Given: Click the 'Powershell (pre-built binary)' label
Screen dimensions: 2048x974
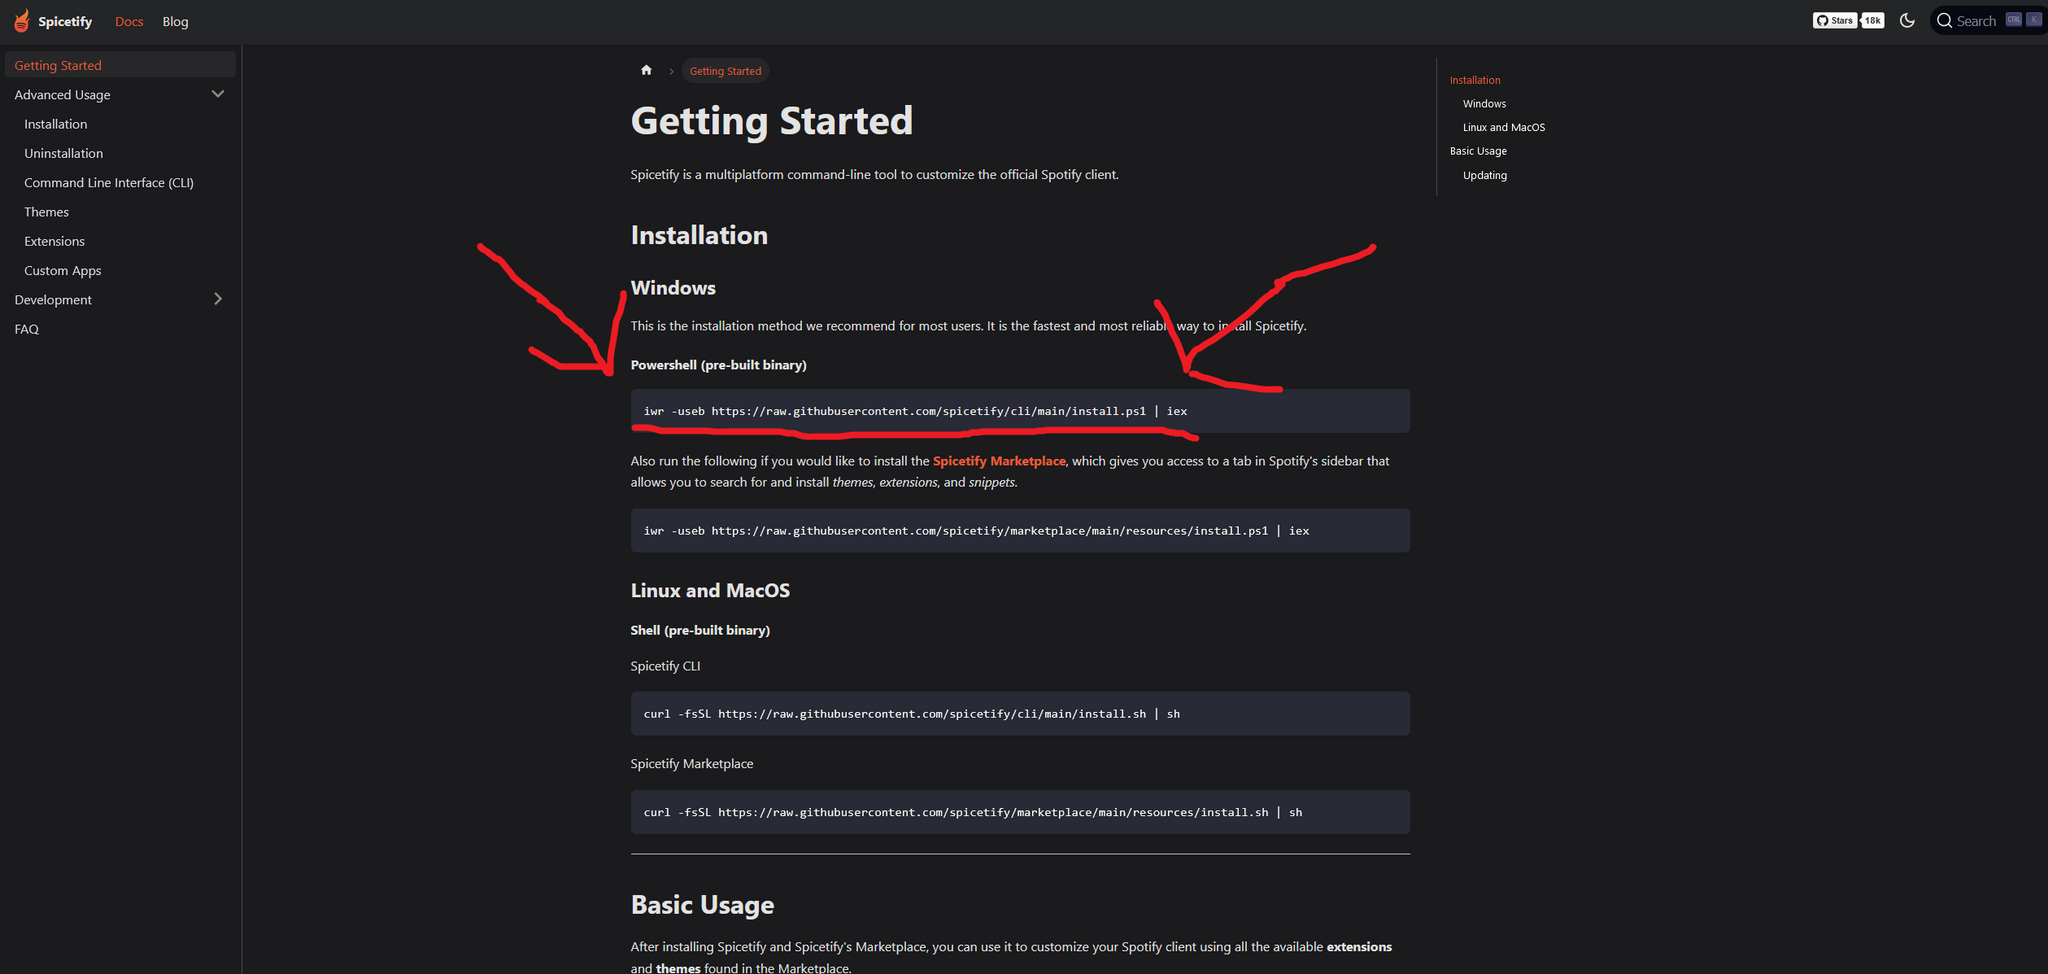Looking at the screenshot, I should (x=718, y=365).
